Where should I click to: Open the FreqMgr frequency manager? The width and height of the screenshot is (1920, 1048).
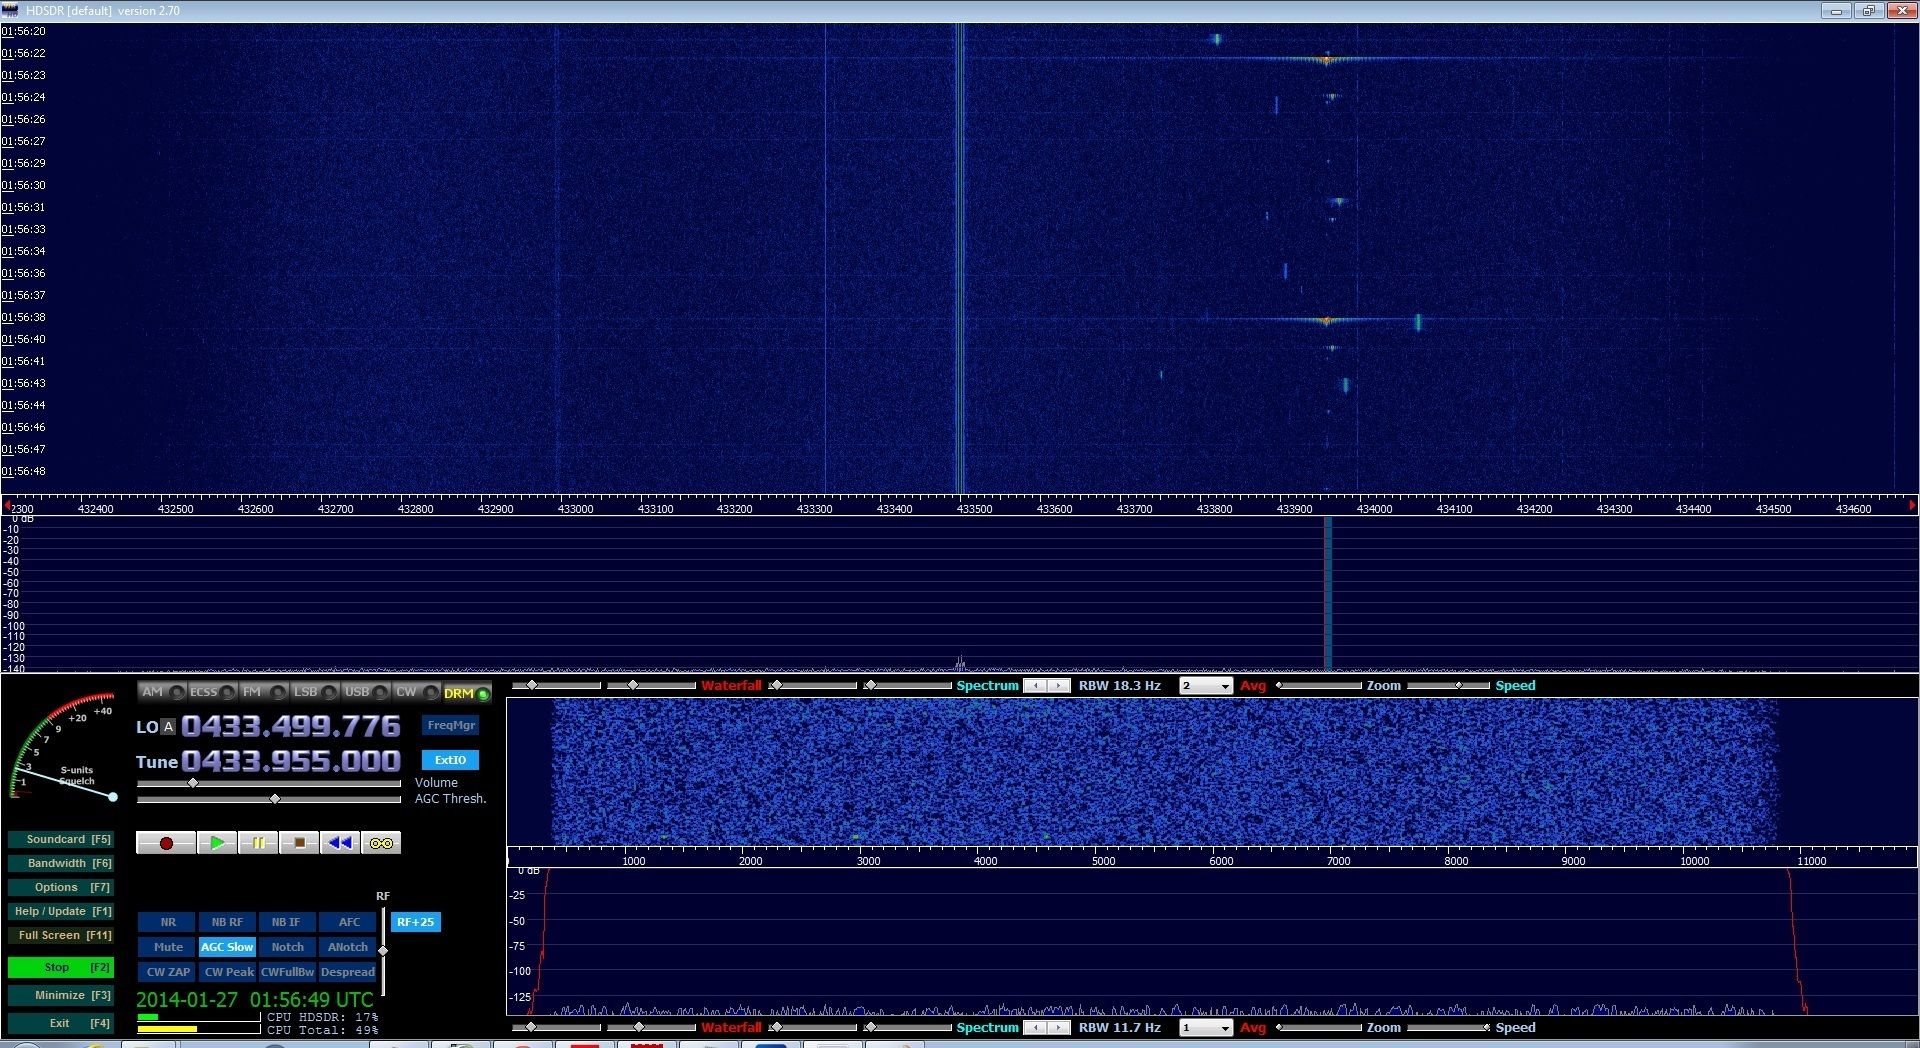point(451,726)
